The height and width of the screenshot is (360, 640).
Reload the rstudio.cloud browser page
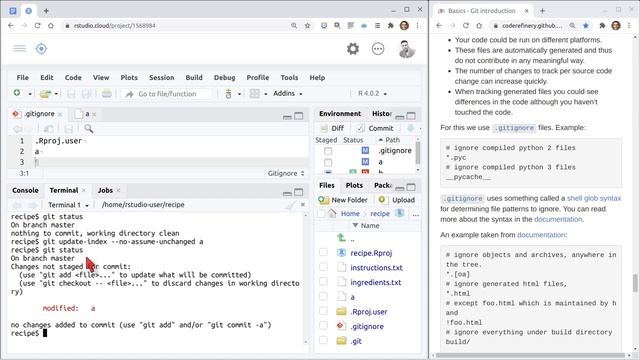pyautogui.click(x=38, y=25)
